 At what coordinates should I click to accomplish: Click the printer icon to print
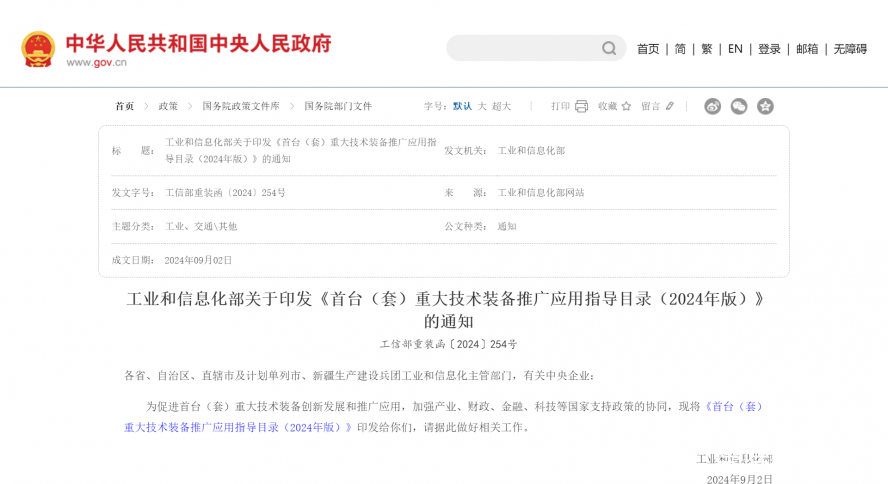(581, 106)
